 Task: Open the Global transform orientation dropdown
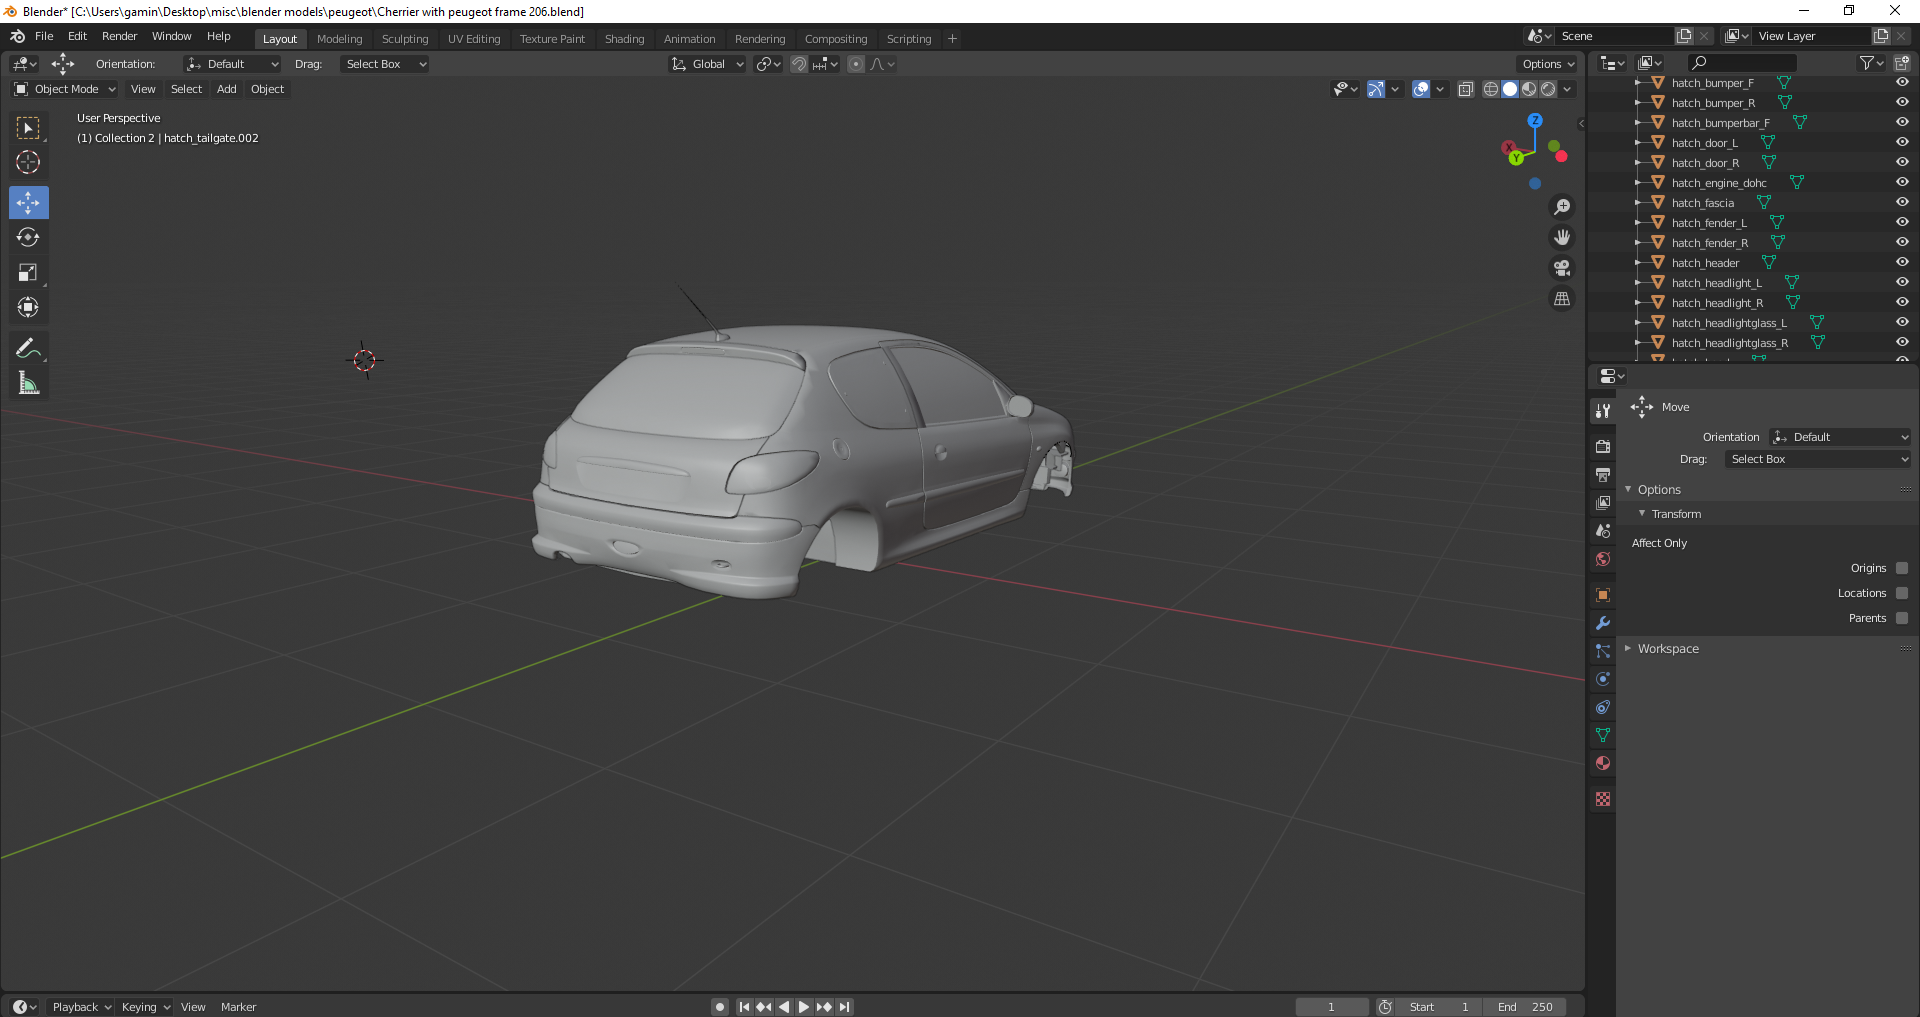pos(707,64)
